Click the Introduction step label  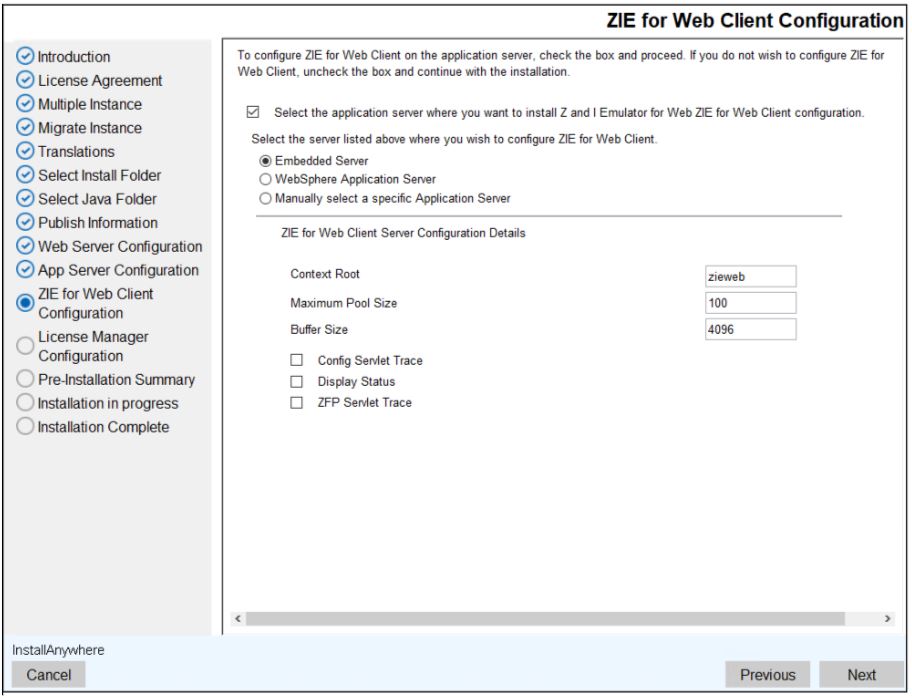(x=74, y=56)
